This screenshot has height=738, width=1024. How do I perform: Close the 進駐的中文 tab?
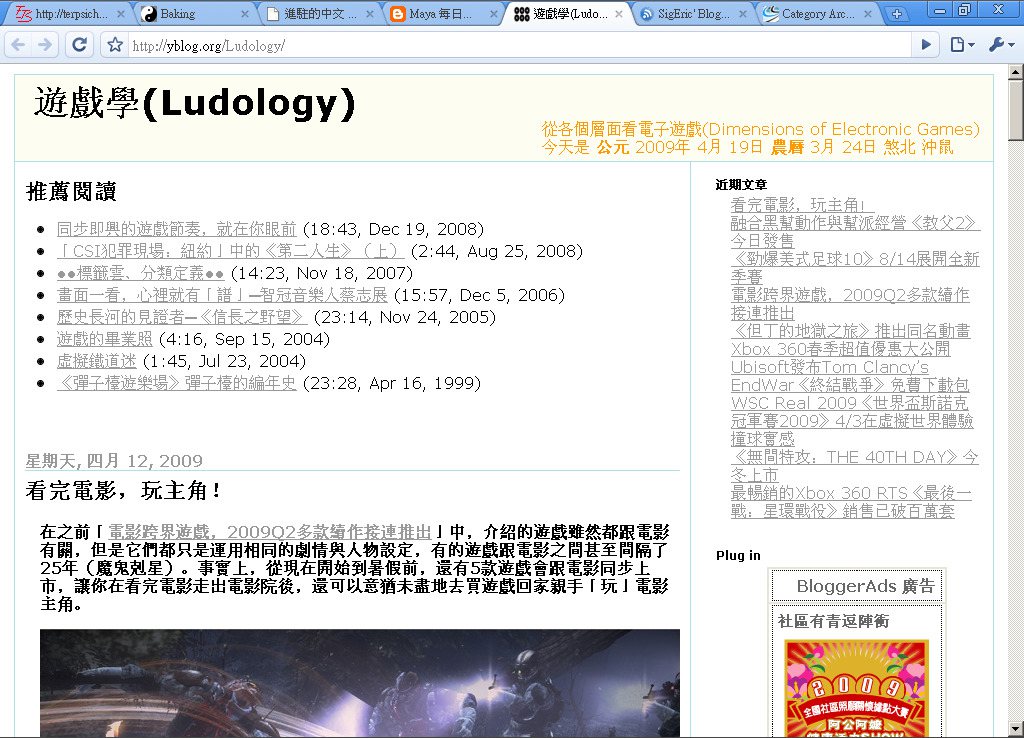pos(370,14)
